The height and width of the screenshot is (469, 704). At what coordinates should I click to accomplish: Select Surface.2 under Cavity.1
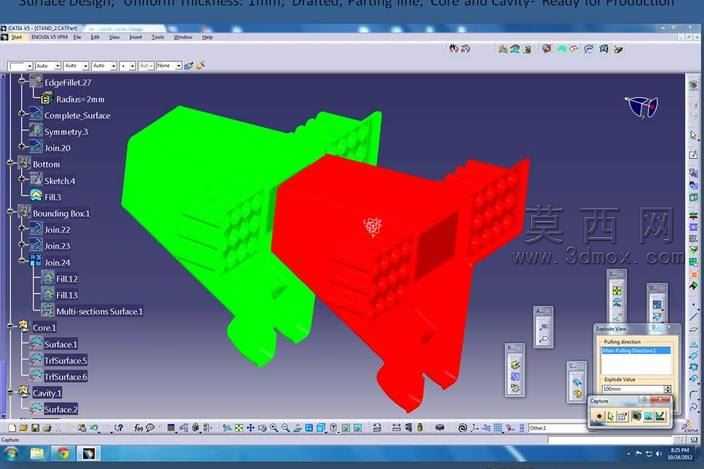click(x=61, y=409)
